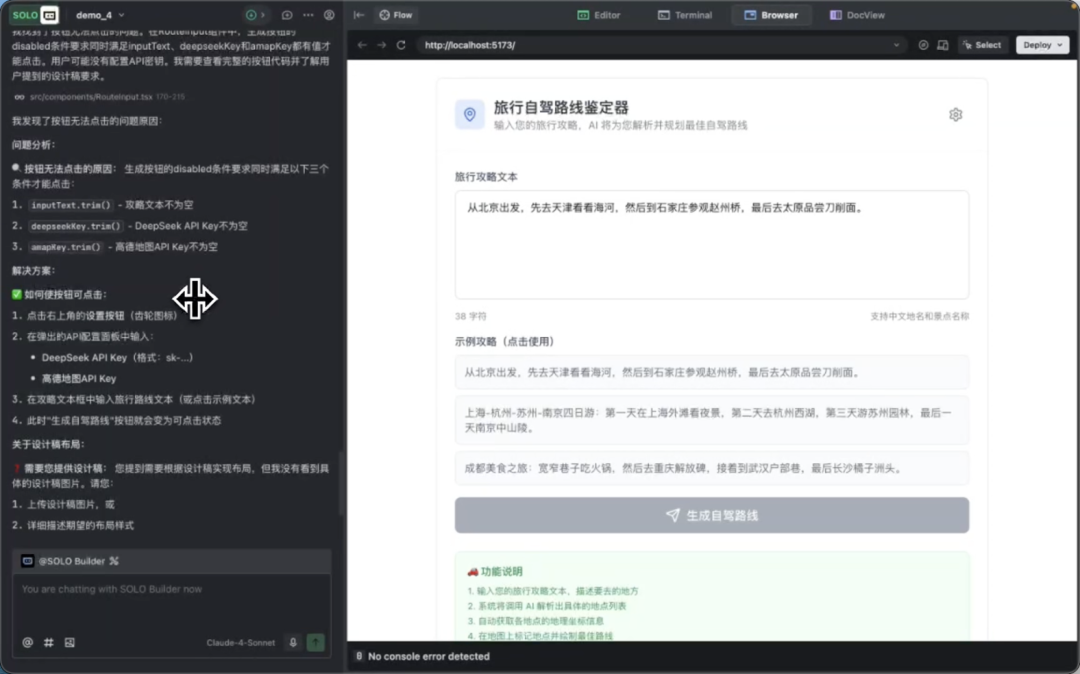Screen dimensions: 1080x674
Task: Send the chat message with the arrow button
Action: [315, 642]
